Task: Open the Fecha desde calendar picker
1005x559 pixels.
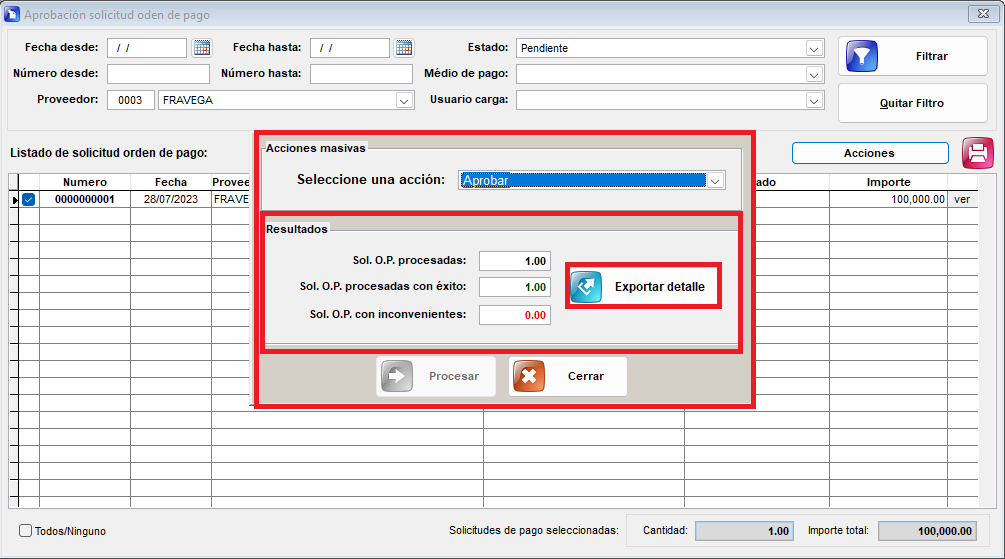Action: [x=202, y=47]
